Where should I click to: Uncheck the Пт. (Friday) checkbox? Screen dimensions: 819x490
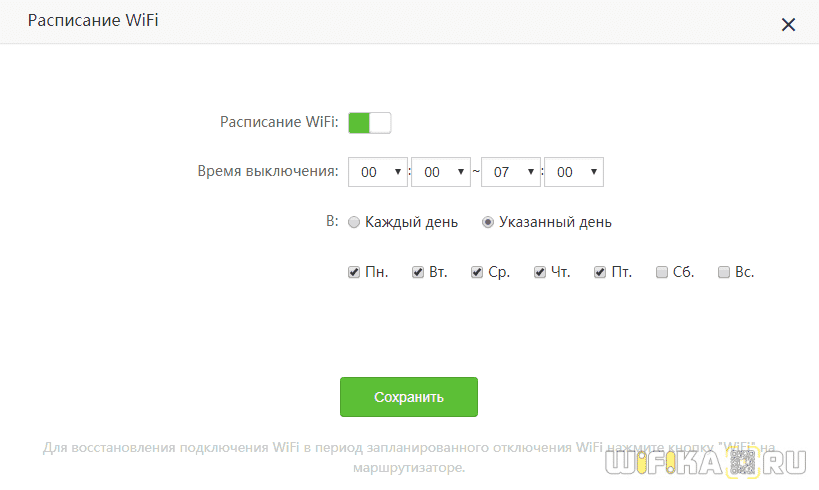pyautogui.click(x=600, y=272)
